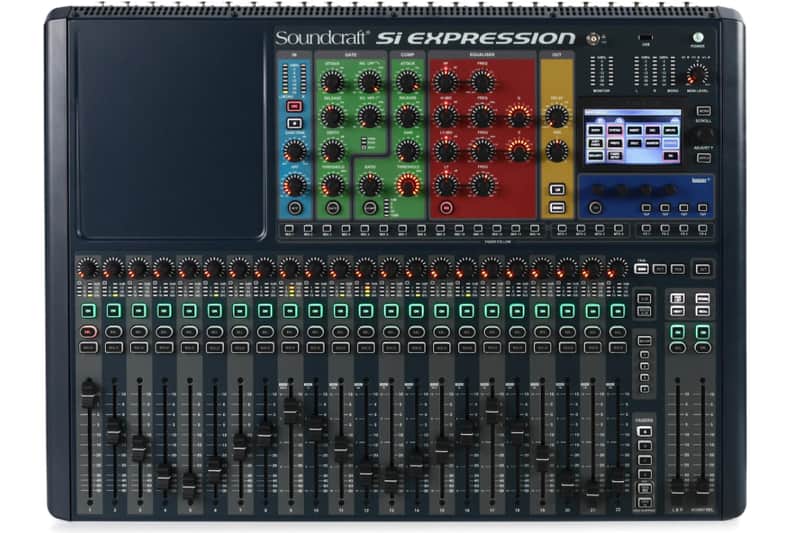This screenshot has height=533, width=800.
Task: Select fader layer A (lit white button)
Action: pos(645,432)
